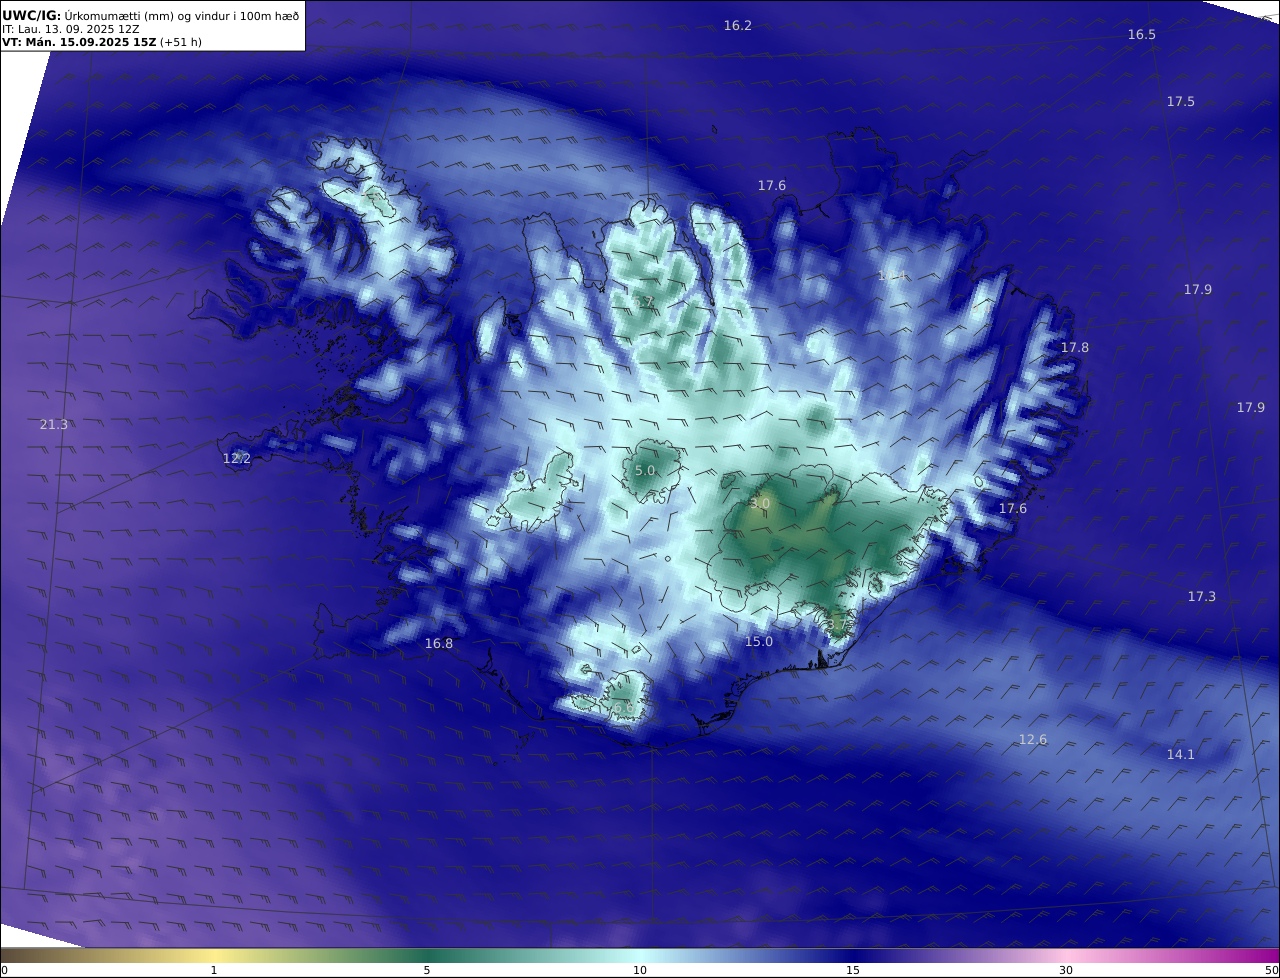Click the 16.5 value on the map
This screenshot has height=978, width=1280.
[1142, 34]
